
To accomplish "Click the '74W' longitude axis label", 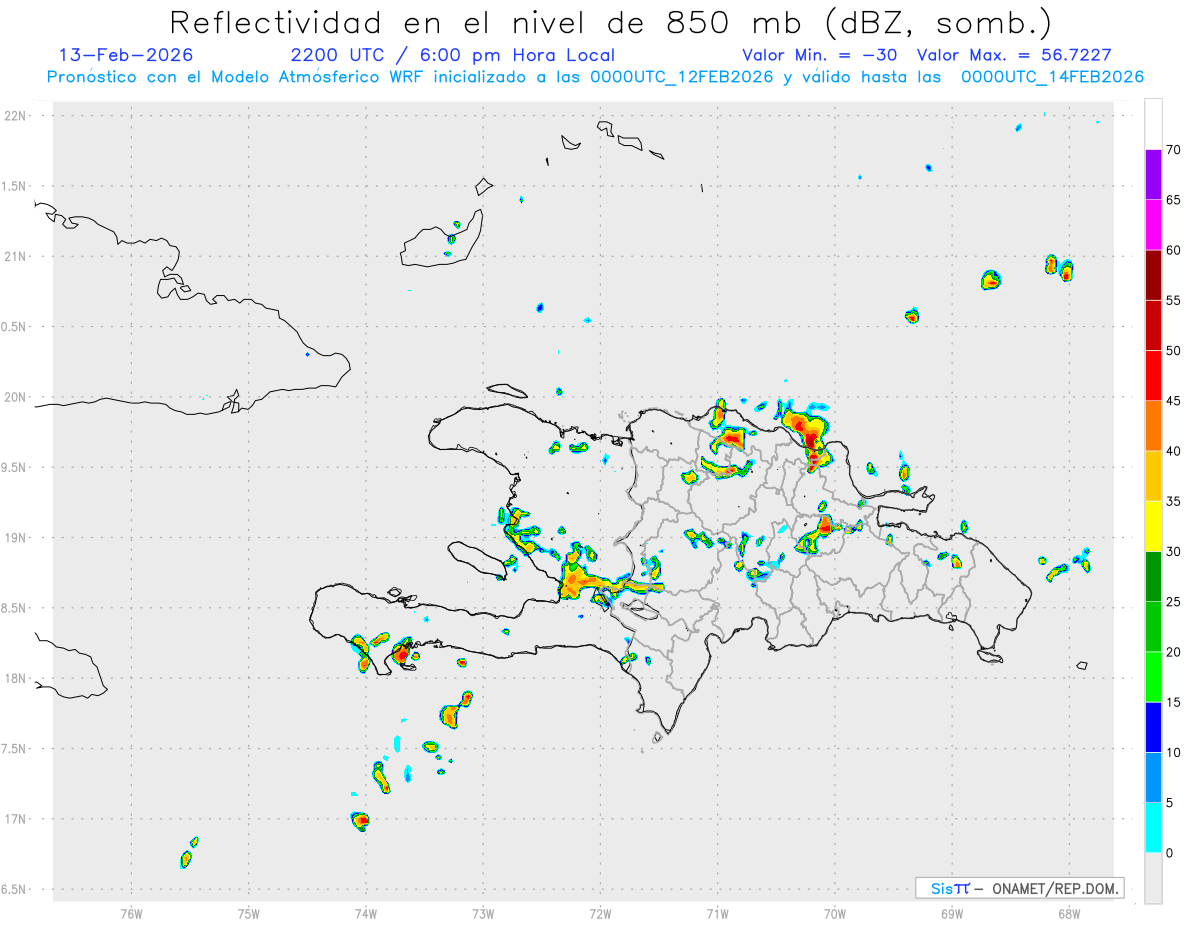I will (365, 913).
